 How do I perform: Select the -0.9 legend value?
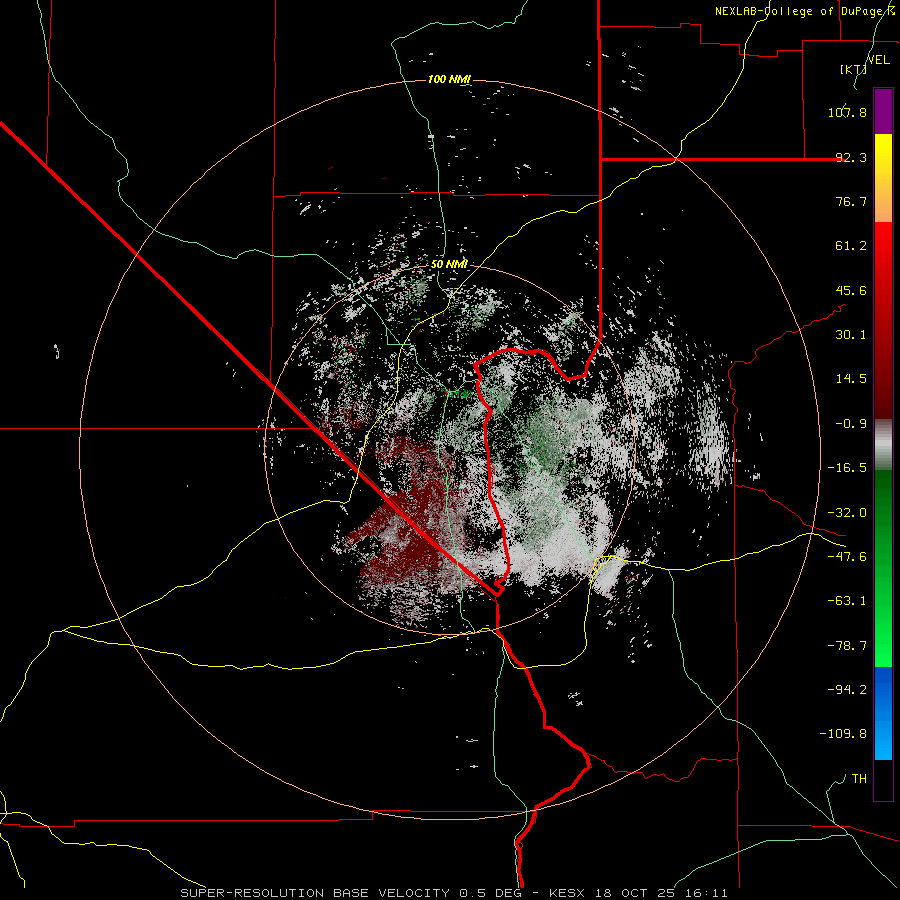pos(851,424)
